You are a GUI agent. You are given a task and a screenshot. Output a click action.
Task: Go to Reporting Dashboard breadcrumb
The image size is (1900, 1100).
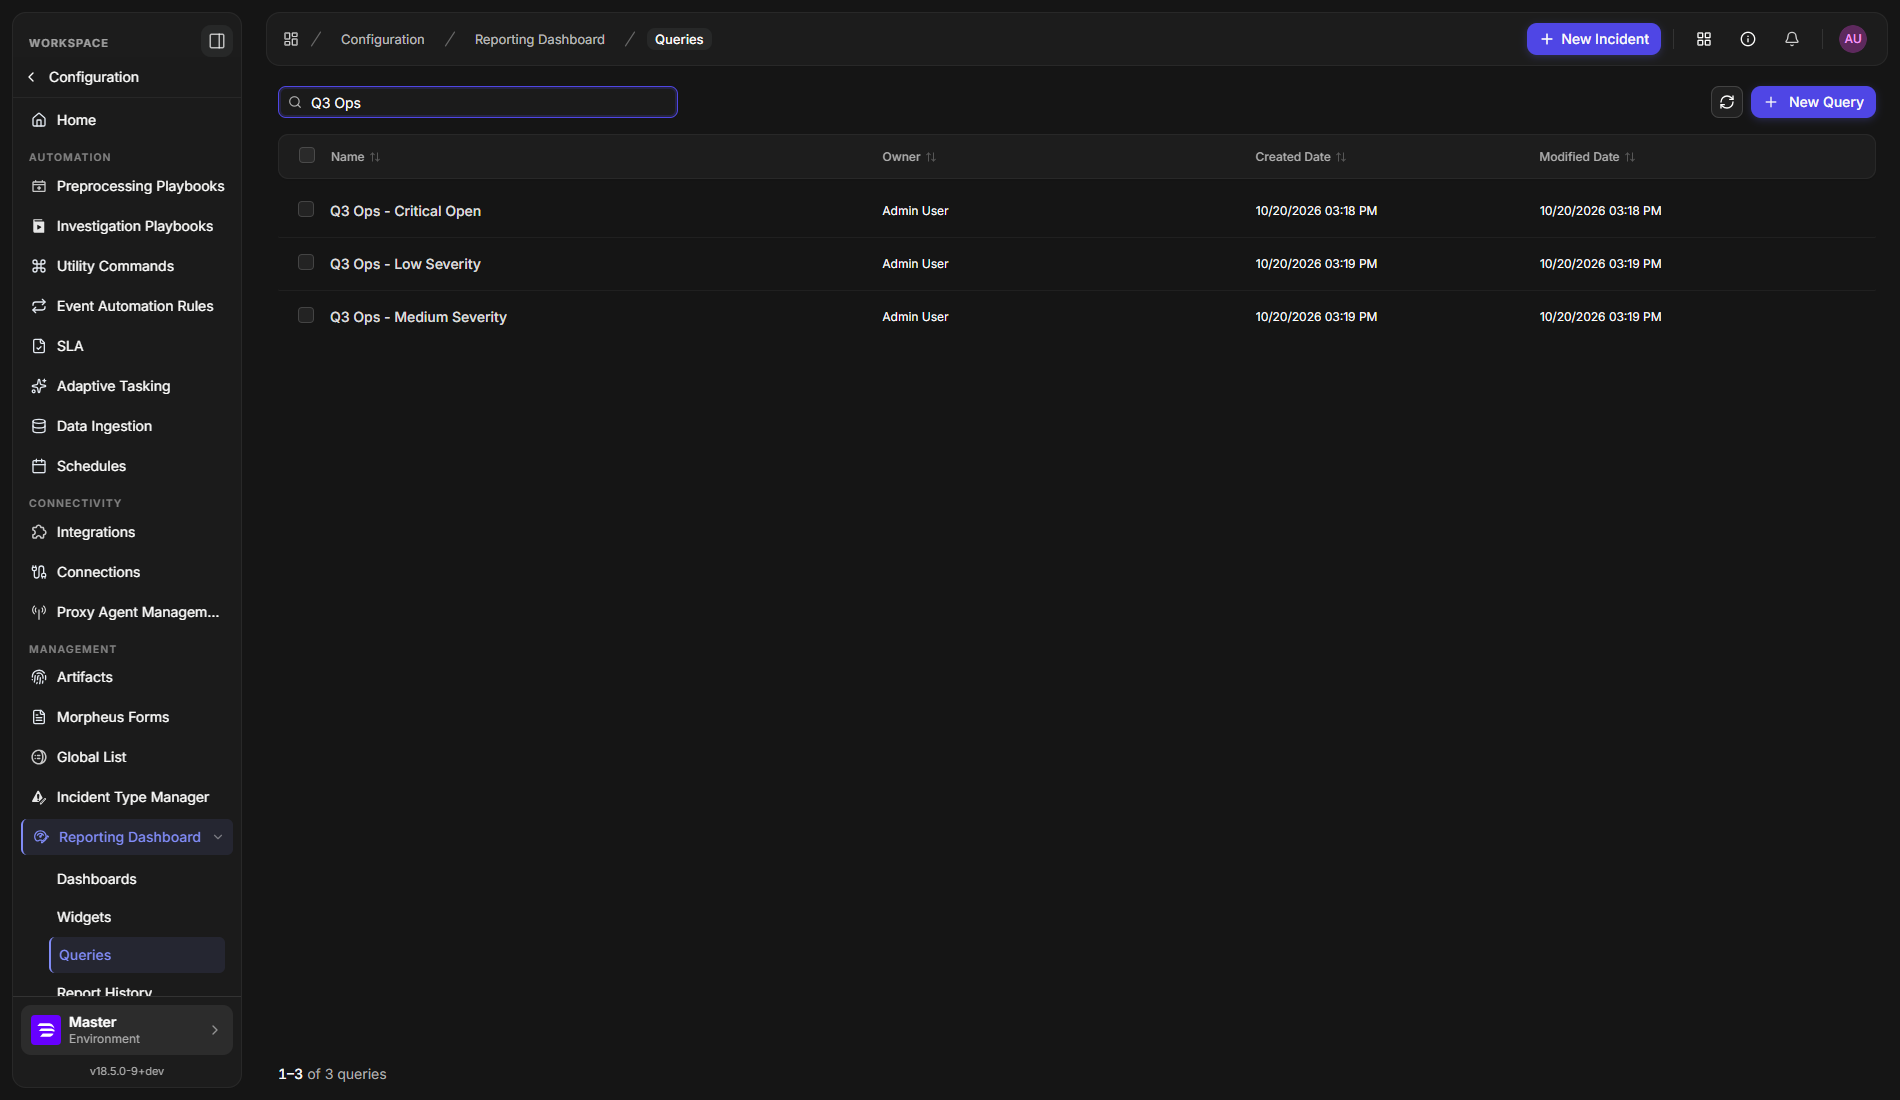pyautogui.click(x=540, y=39)
